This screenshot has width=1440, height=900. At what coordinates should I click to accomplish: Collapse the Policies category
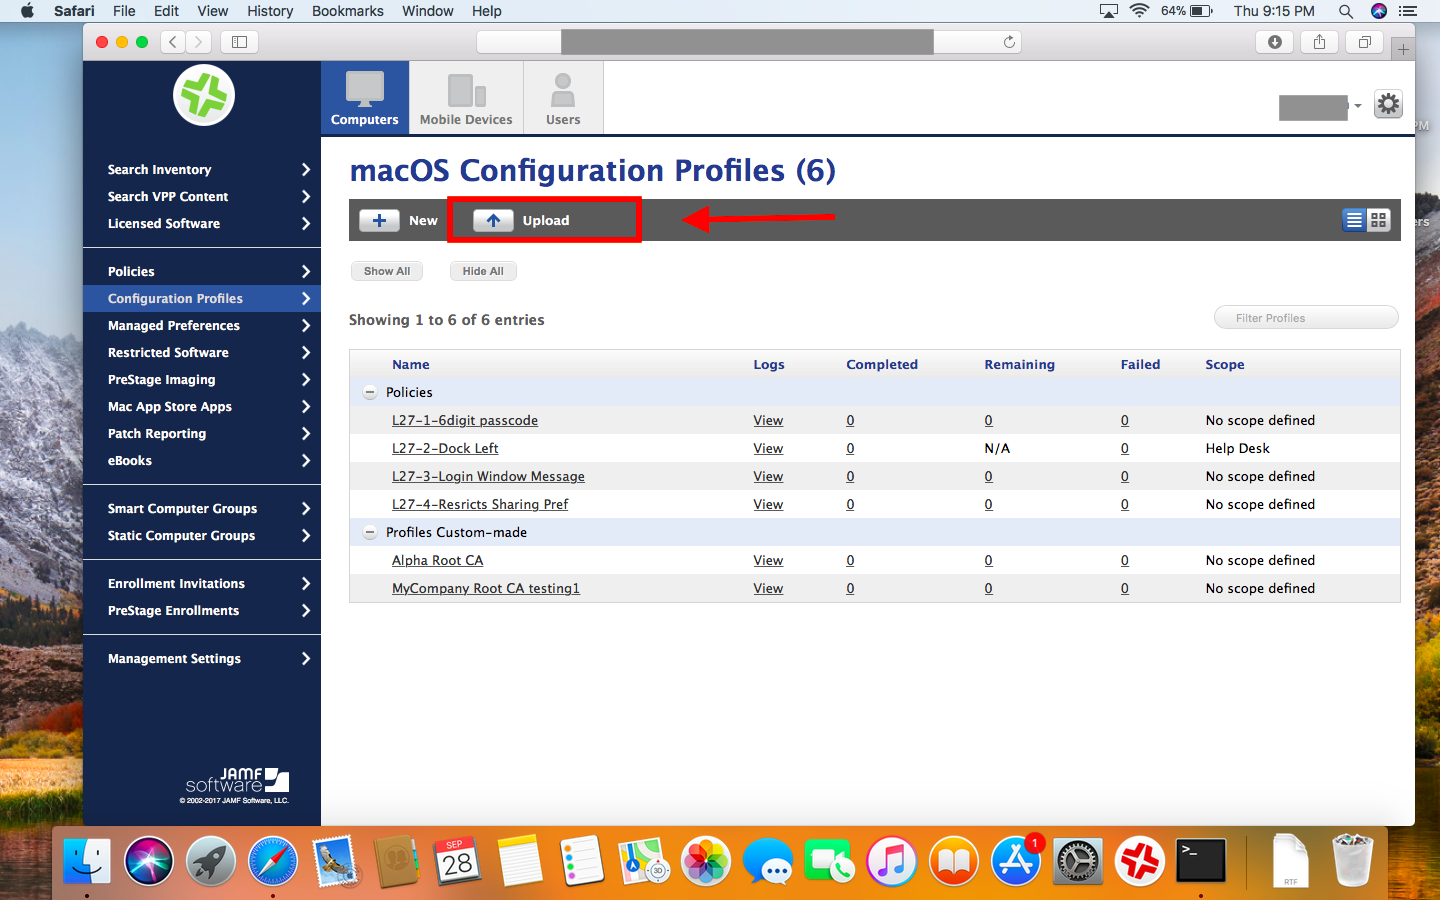click(370, 393)
